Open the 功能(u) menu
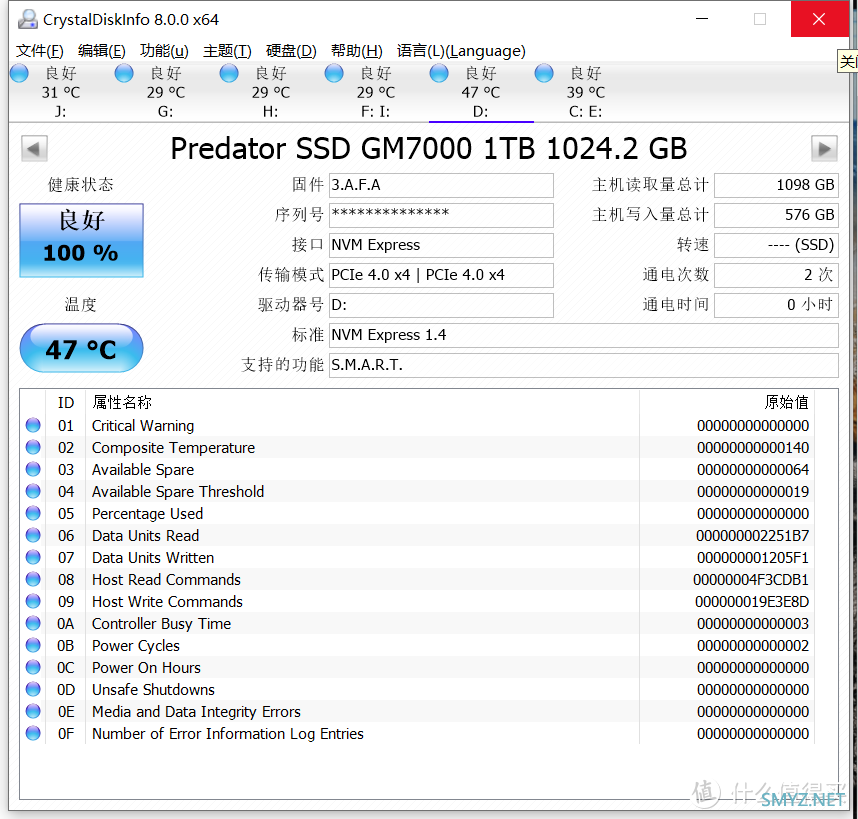This screenshot has width=858, height=819. 164,51
